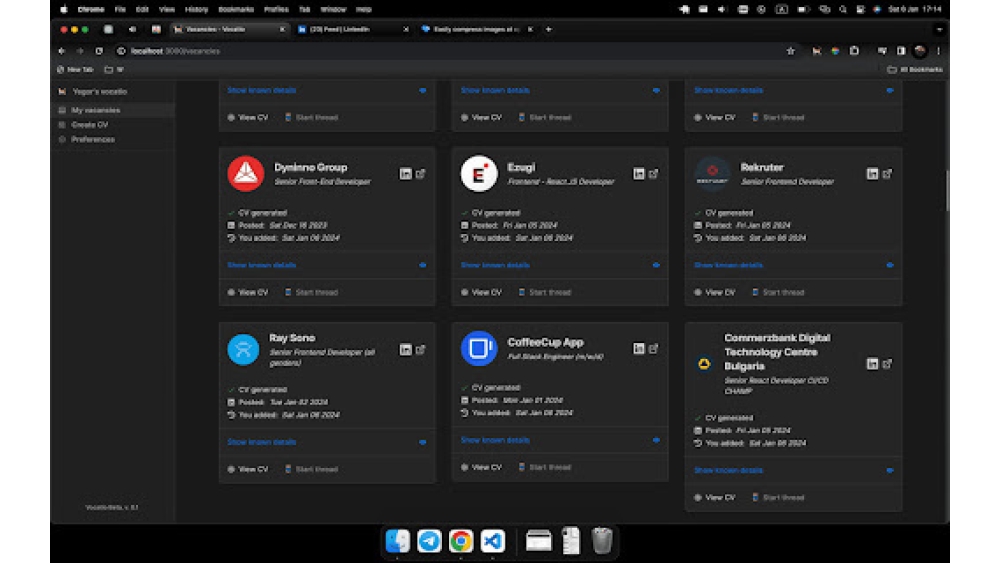Viewport: 1000px width, 563px height.
Task: Open external link icon on Commerzbank card
Action: click(x=888, y=363)
